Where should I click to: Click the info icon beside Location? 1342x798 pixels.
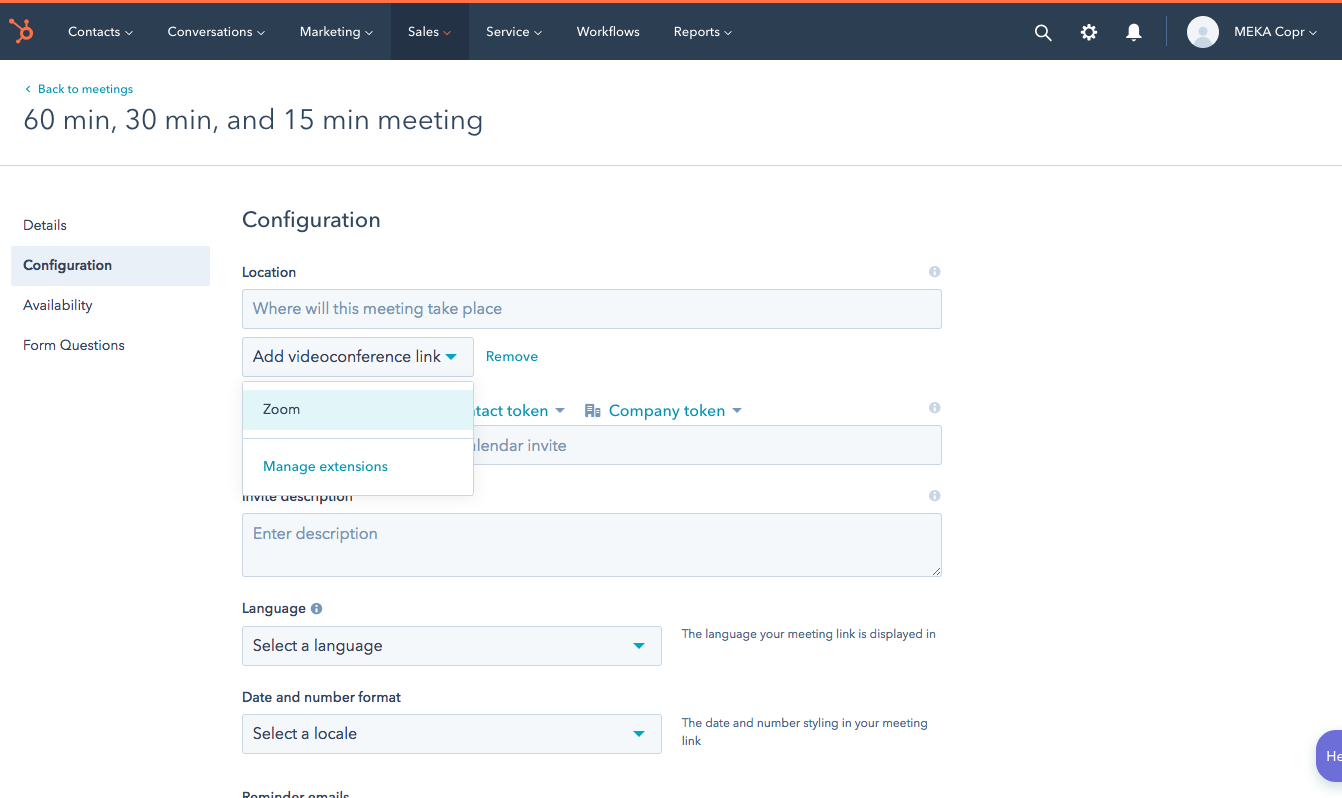pos(934,272)
